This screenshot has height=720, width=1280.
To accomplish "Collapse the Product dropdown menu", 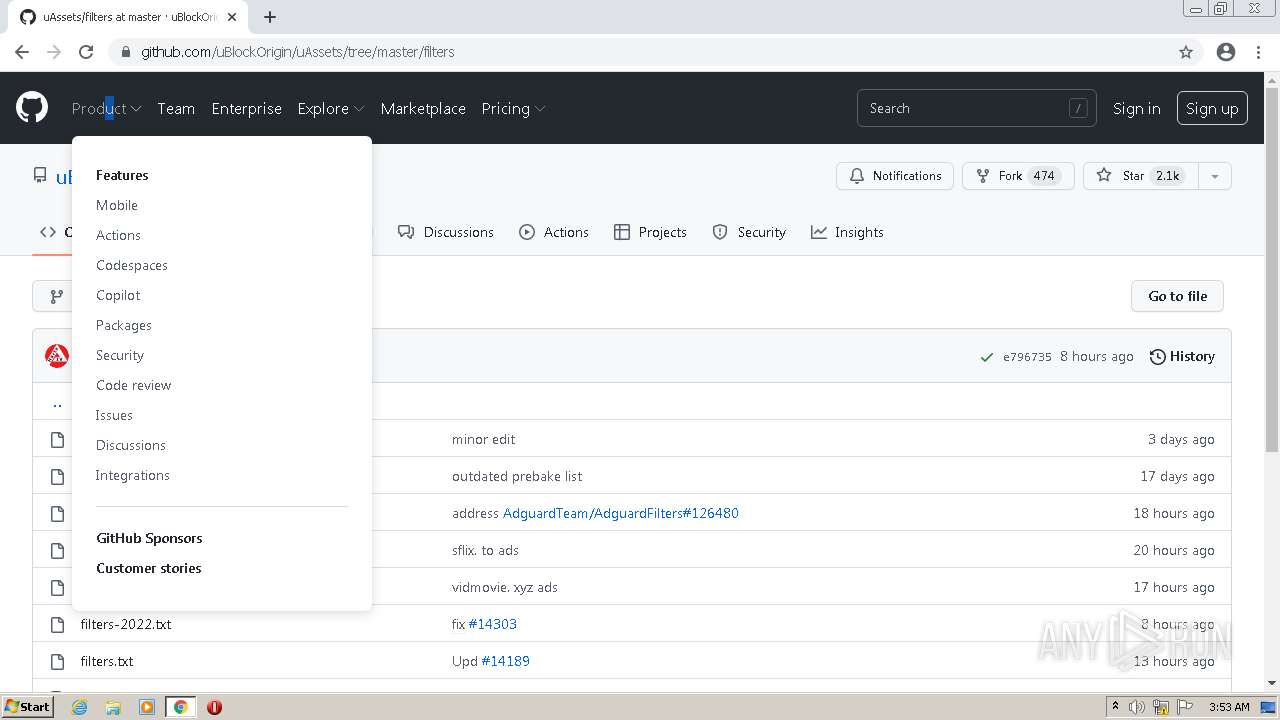I will pos(106,108).
